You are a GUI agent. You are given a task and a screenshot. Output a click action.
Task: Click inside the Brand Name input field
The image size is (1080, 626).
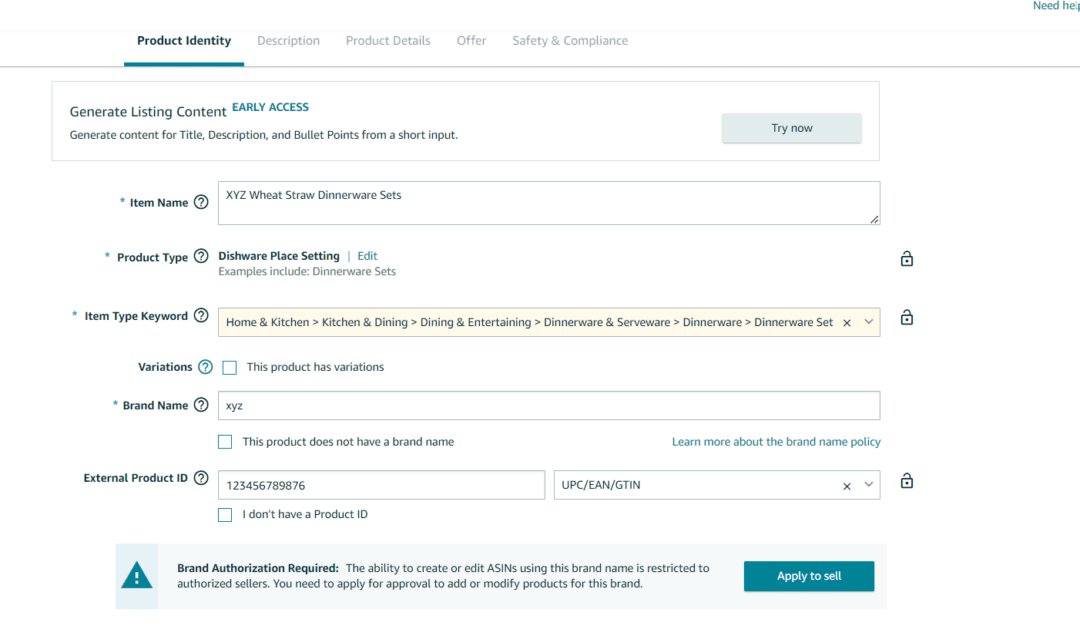pyautogui.click(x=550, y=405)
